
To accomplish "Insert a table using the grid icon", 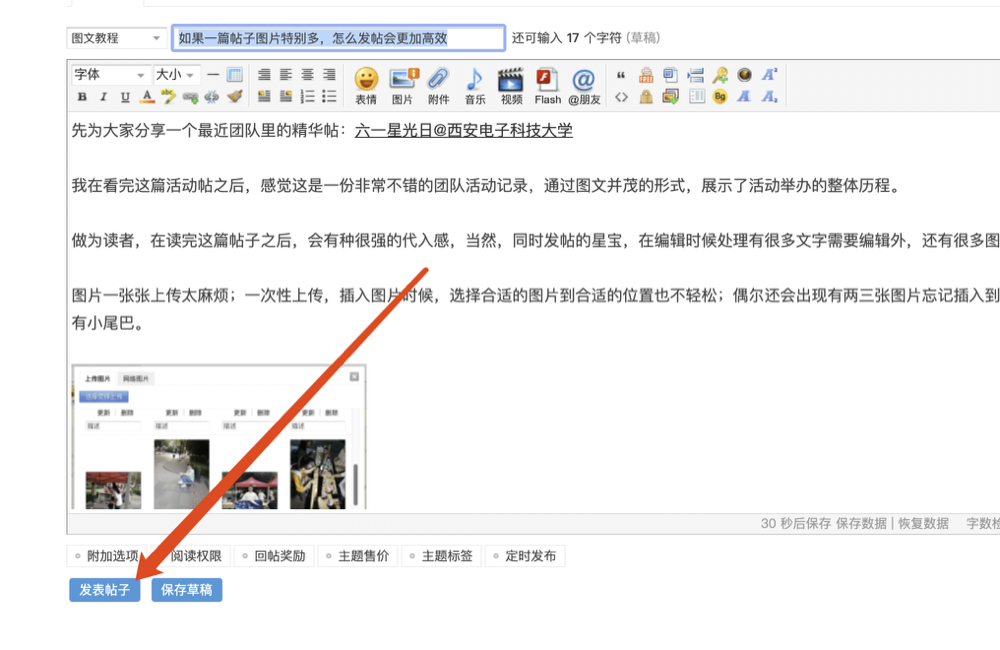I will [235, 75].
